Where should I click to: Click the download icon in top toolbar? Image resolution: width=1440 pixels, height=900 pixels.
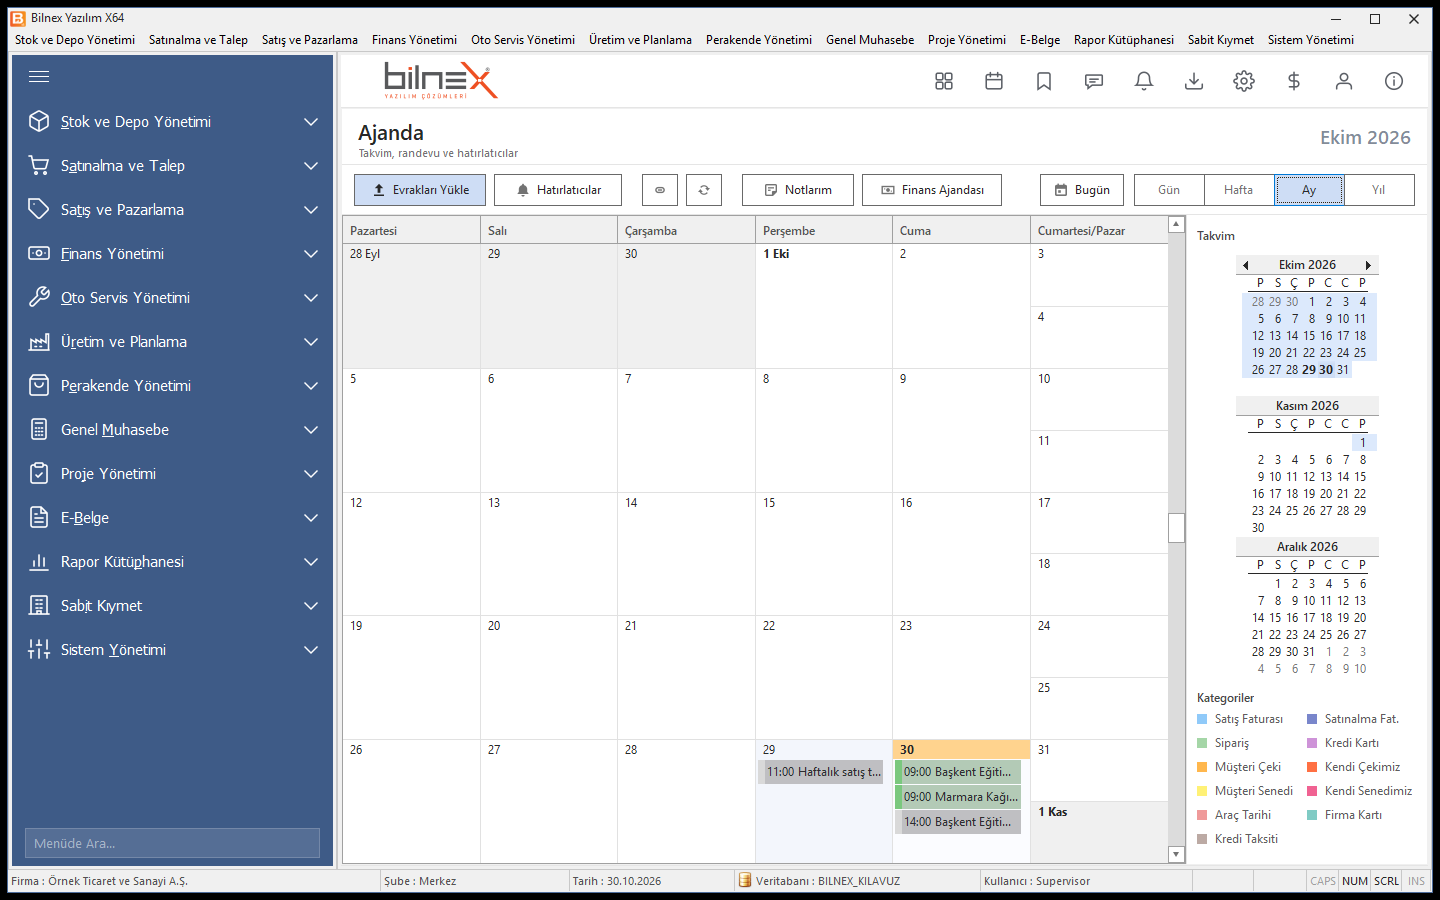1194,81
